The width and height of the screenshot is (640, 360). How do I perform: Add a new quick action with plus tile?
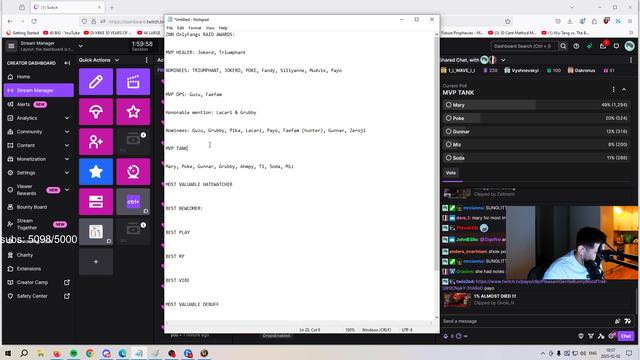pos(96,262)
